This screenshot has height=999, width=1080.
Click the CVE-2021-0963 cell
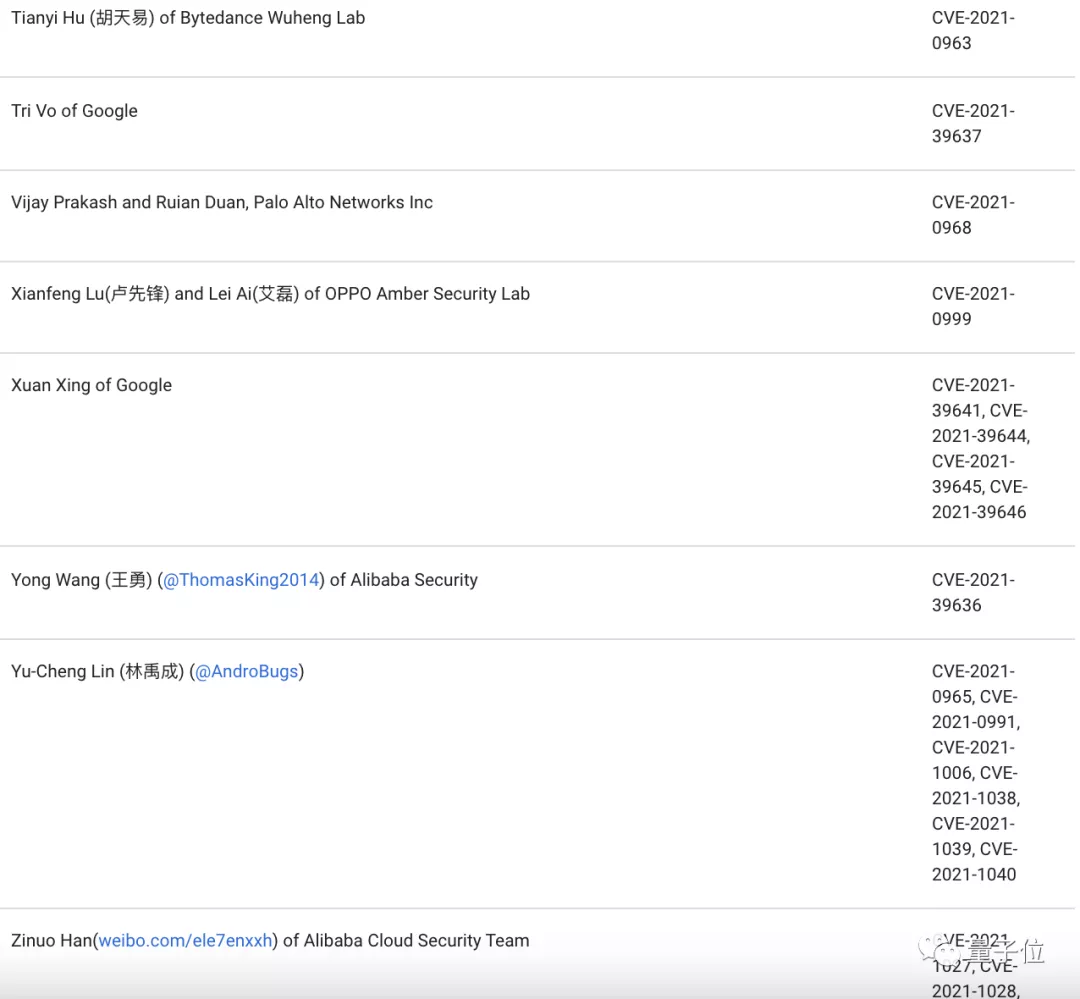pyautogui.click(x=972, y=30)
